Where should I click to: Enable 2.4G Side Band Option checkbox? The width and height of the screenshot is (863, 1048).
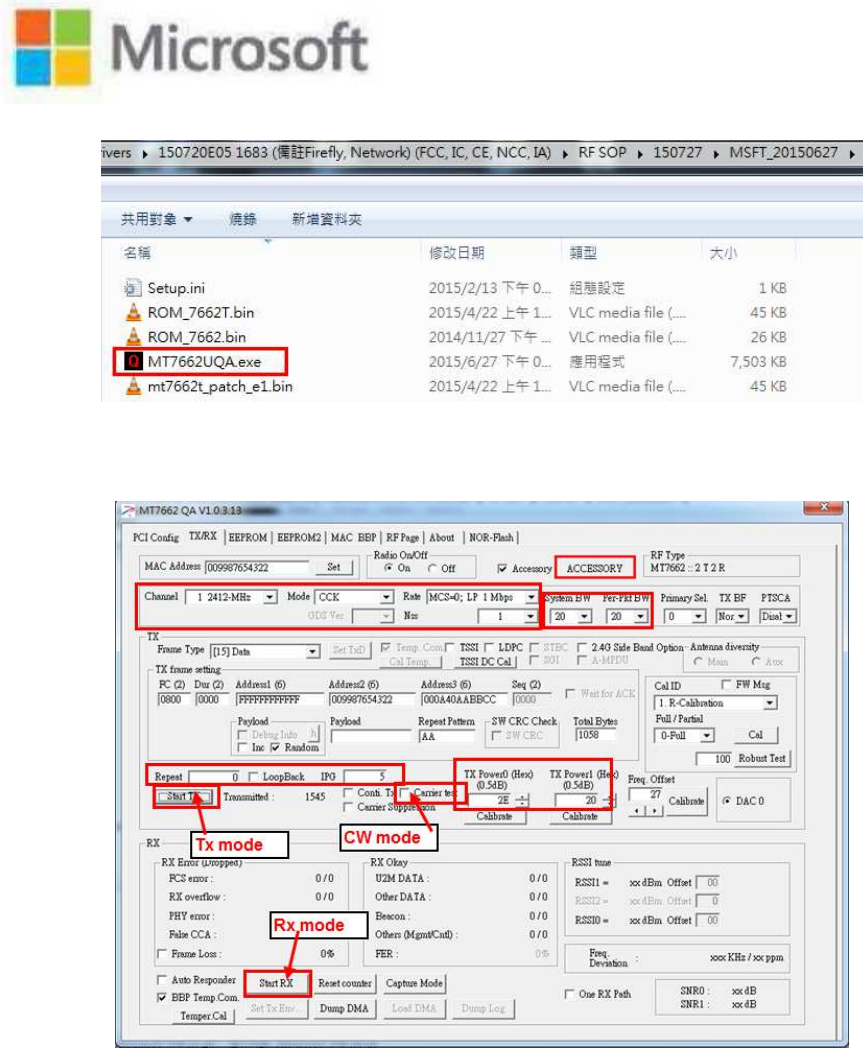tap(582, 647)
